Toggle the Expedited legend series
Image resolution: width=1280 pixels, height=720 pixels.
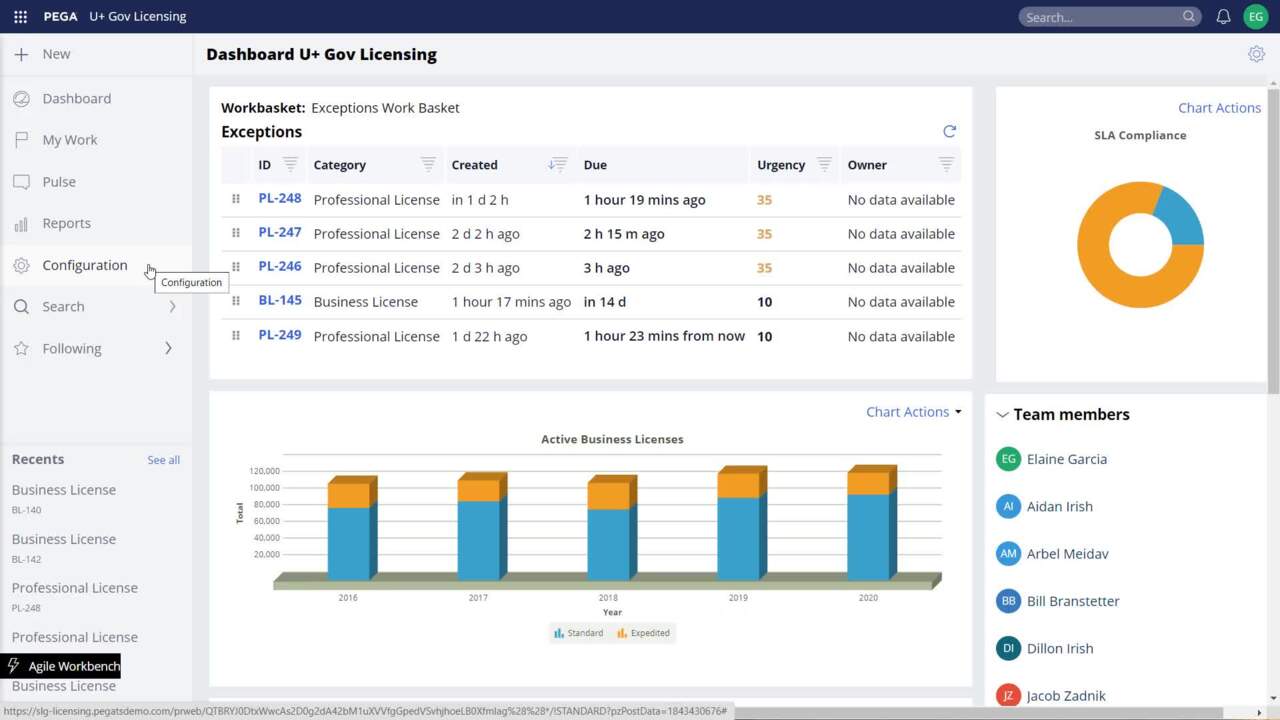coord(643,633)
